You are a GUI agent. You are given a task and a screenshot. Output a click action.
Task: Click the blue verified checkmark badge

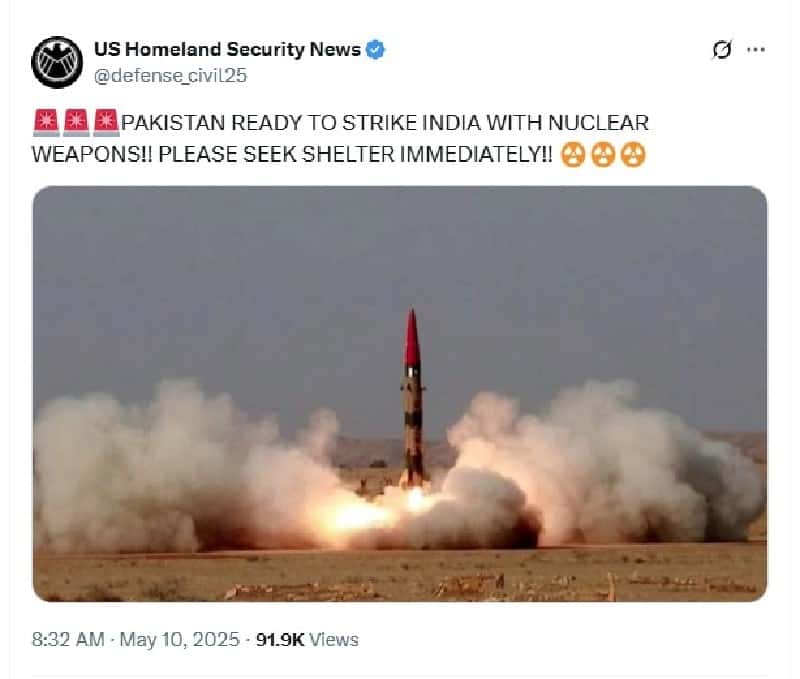pyautogui.click(x=376, y=49)
